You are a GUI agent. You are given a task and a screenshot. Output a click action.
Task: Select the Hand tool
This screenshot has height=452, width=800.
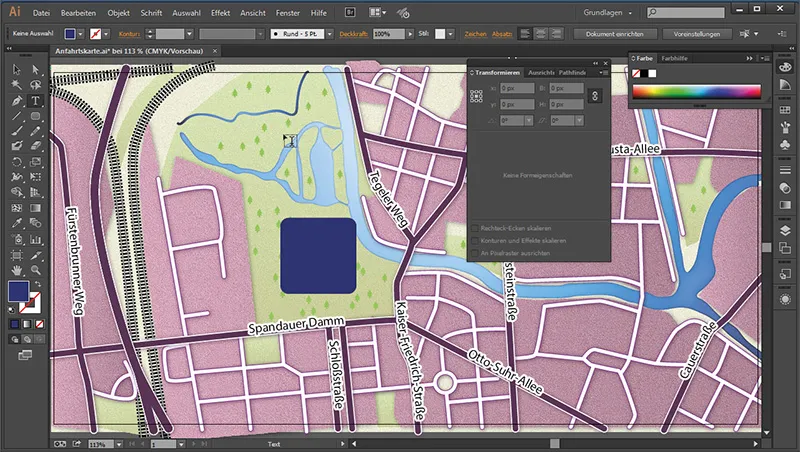17,270
